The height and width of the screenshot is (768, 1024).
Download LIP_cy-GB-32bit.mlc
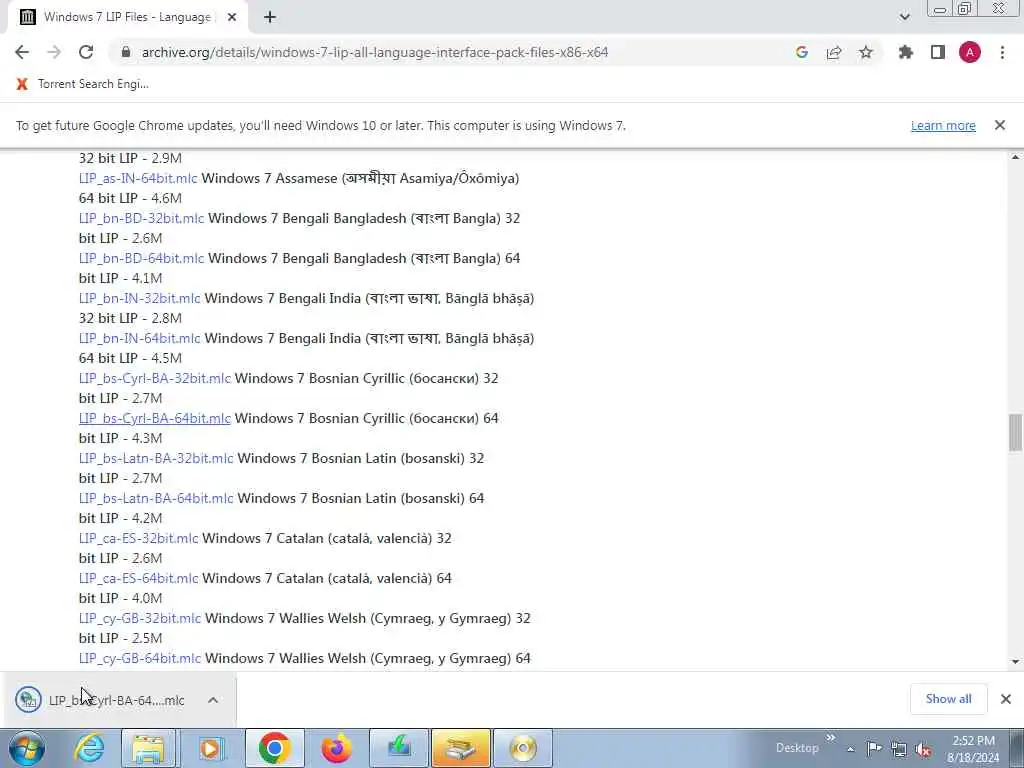tap(140, 618)
